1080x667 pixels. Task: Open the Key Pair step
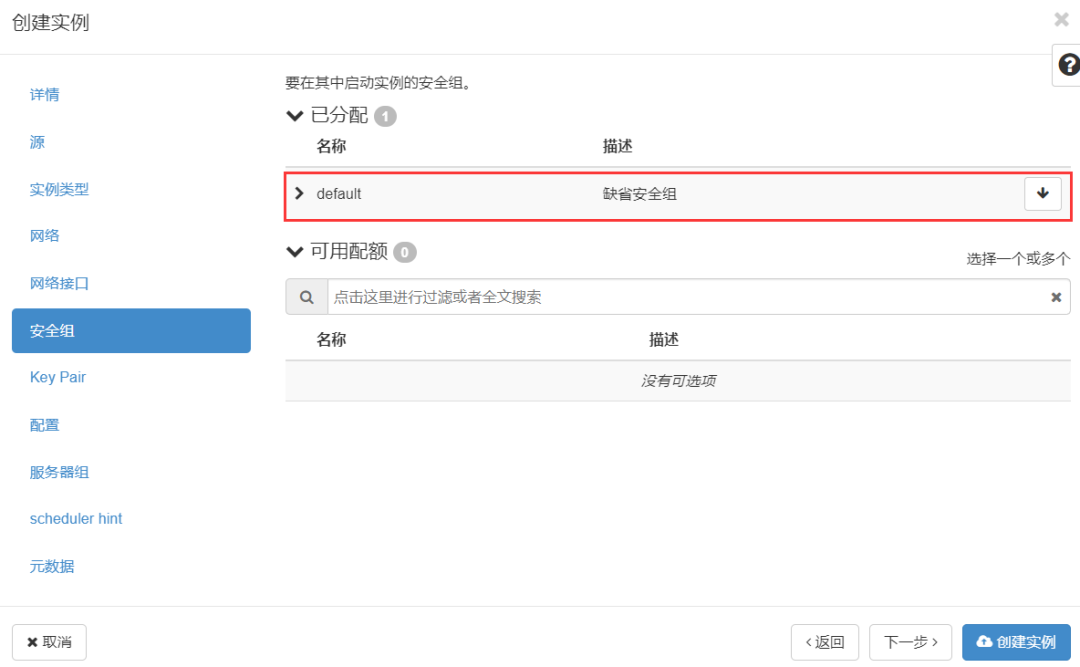pos(58,377)
